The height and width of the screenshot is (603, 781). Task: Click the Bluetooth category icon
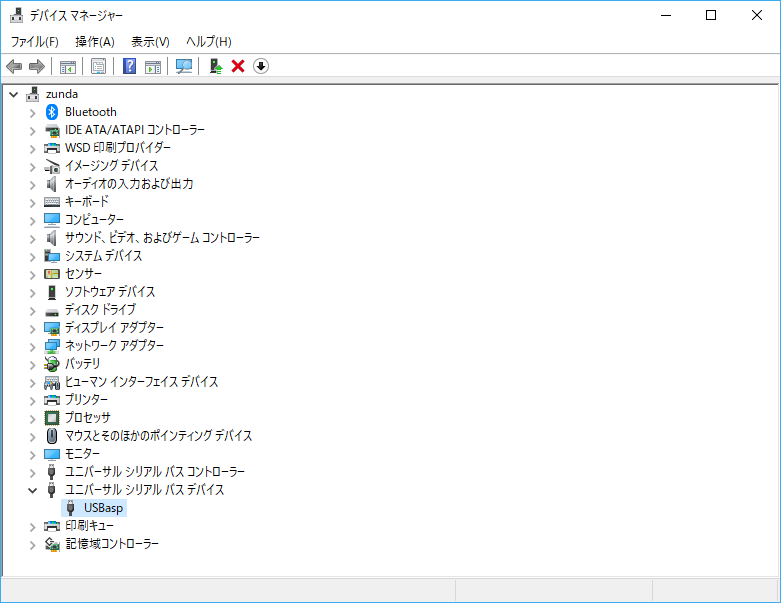click(x=52, y=112)
